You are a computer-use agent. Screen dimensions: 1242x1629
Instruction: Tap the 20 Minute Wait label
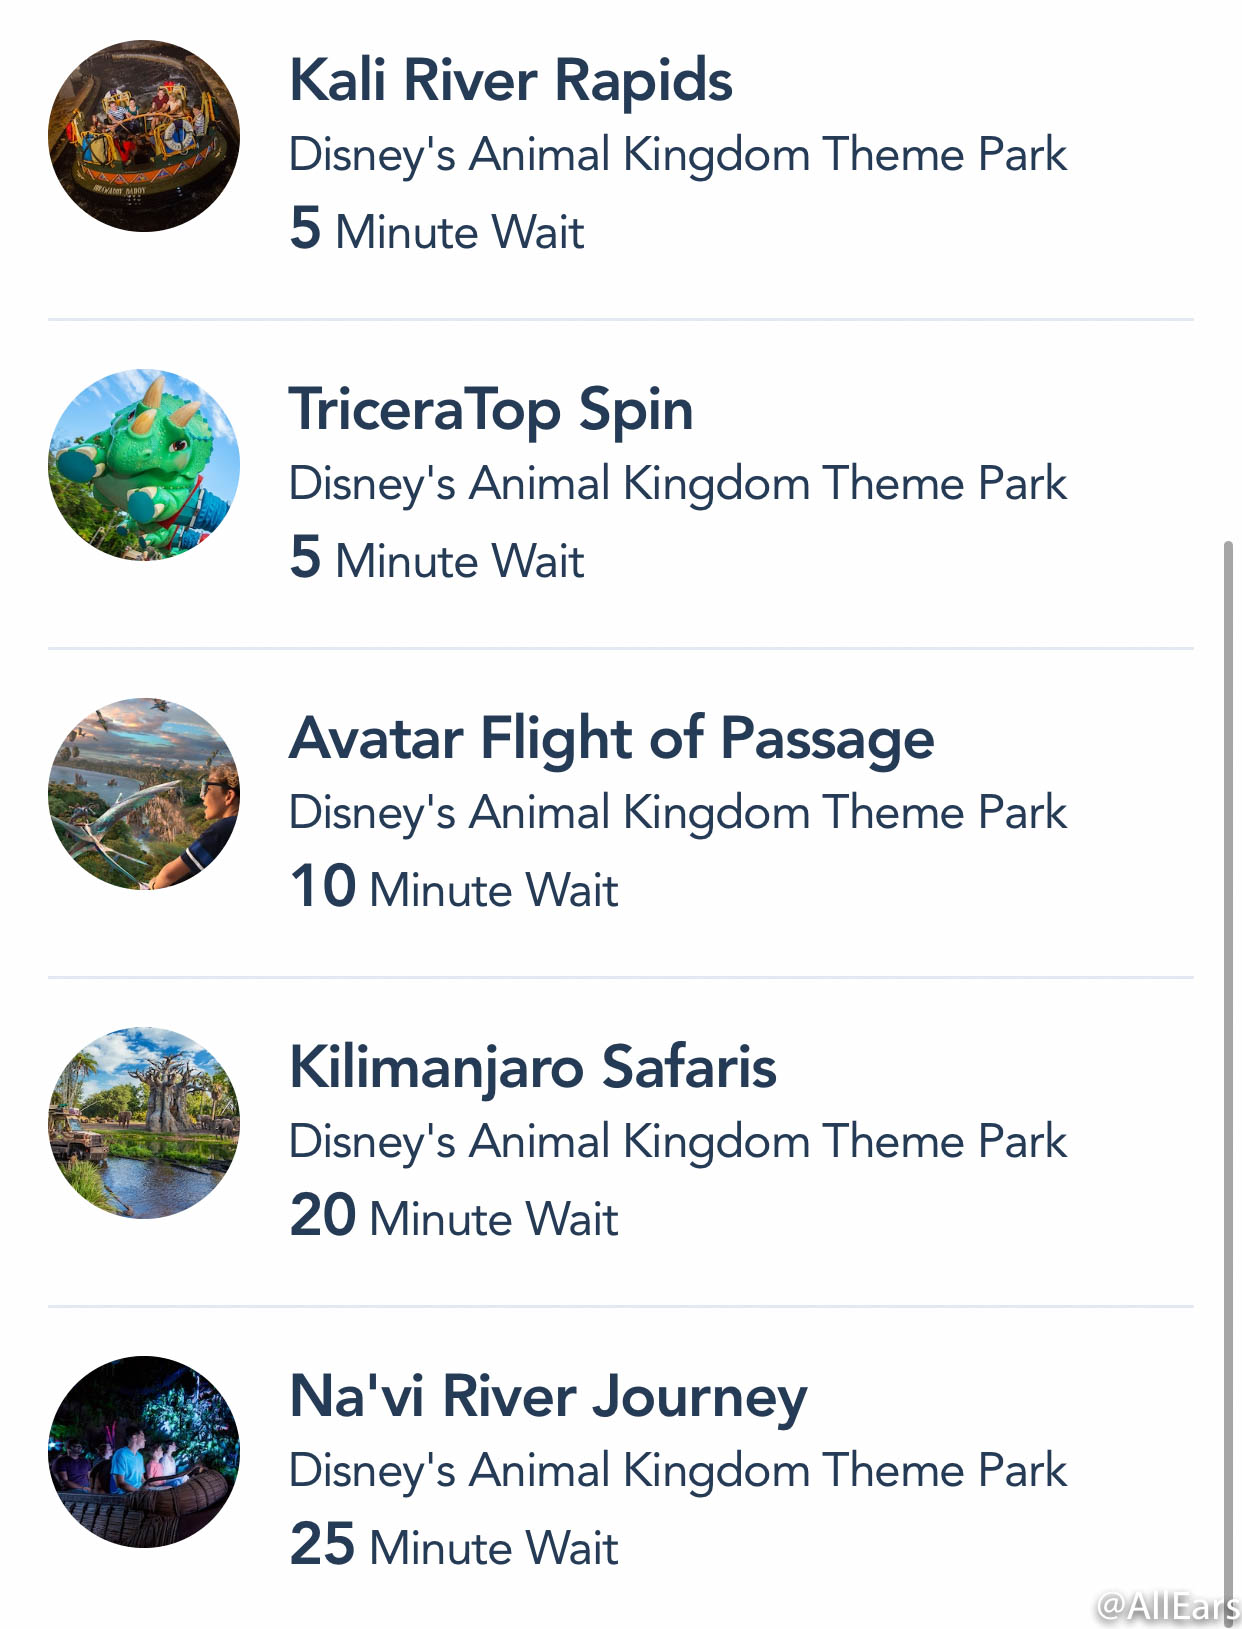[454, 1217]
